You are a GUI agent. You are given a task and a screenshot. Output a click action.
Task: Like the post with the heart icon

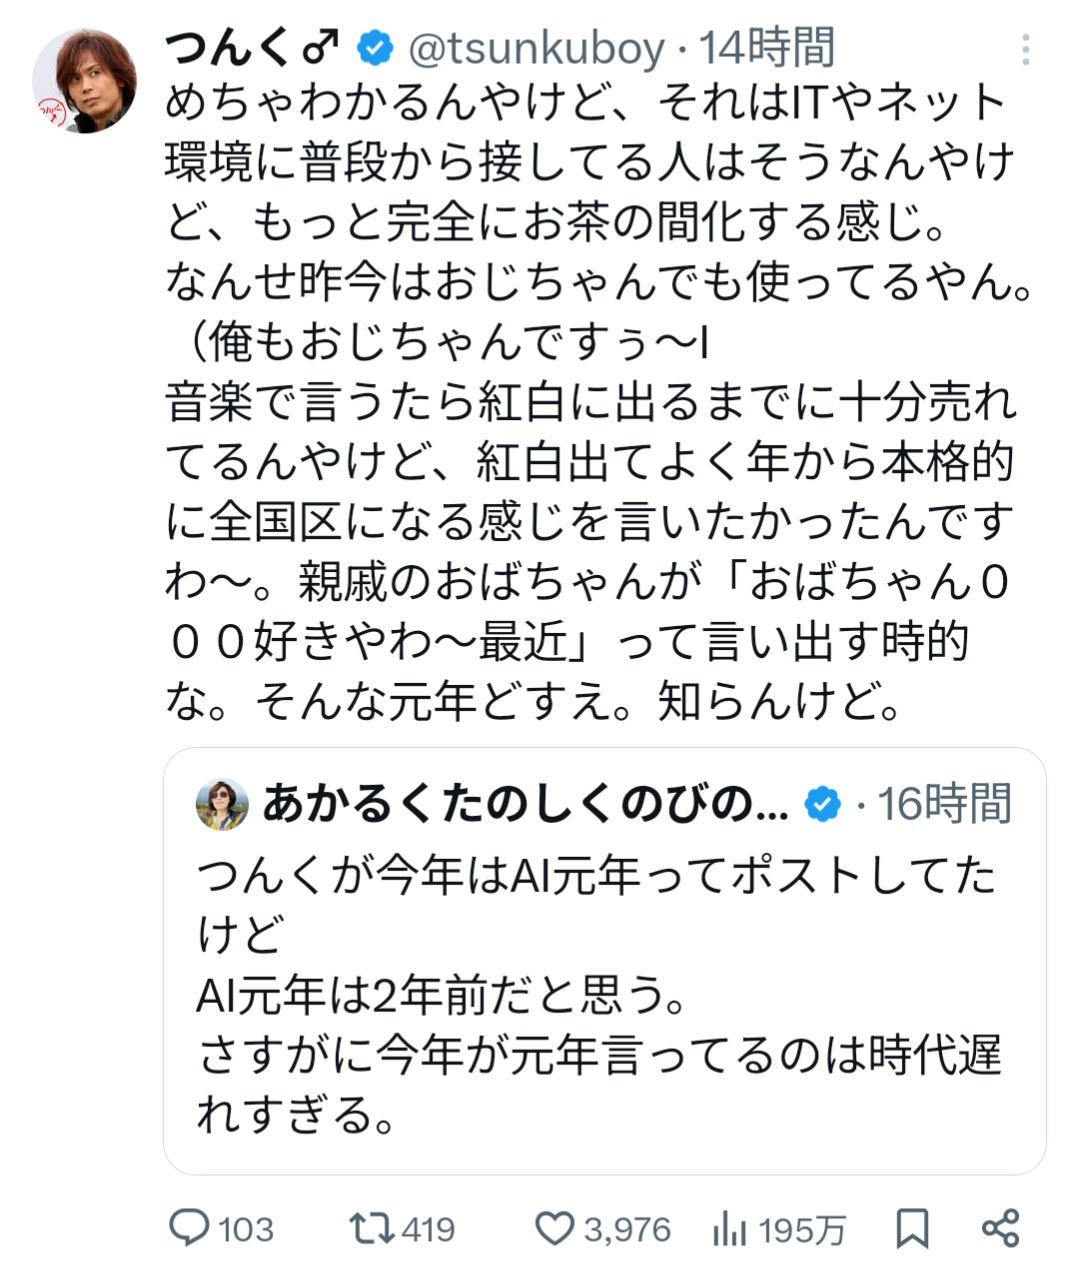pos(554,1228)
